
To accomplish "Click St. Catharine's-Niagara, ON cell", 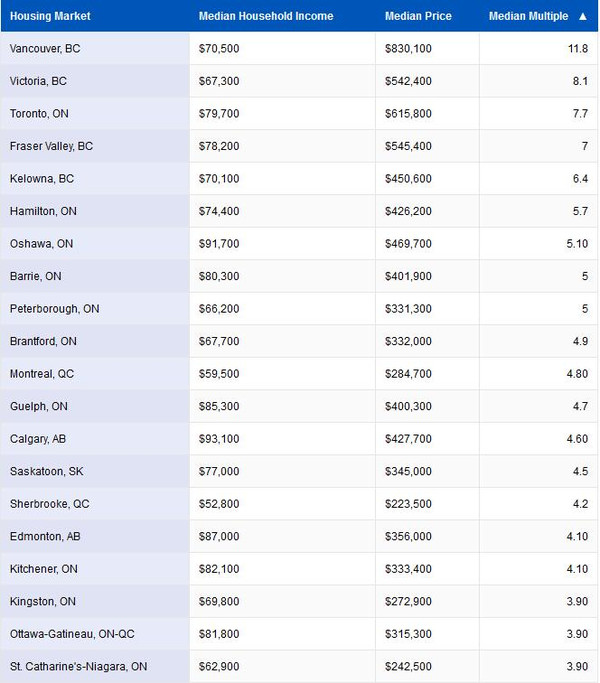I will [x=78, y=666].
